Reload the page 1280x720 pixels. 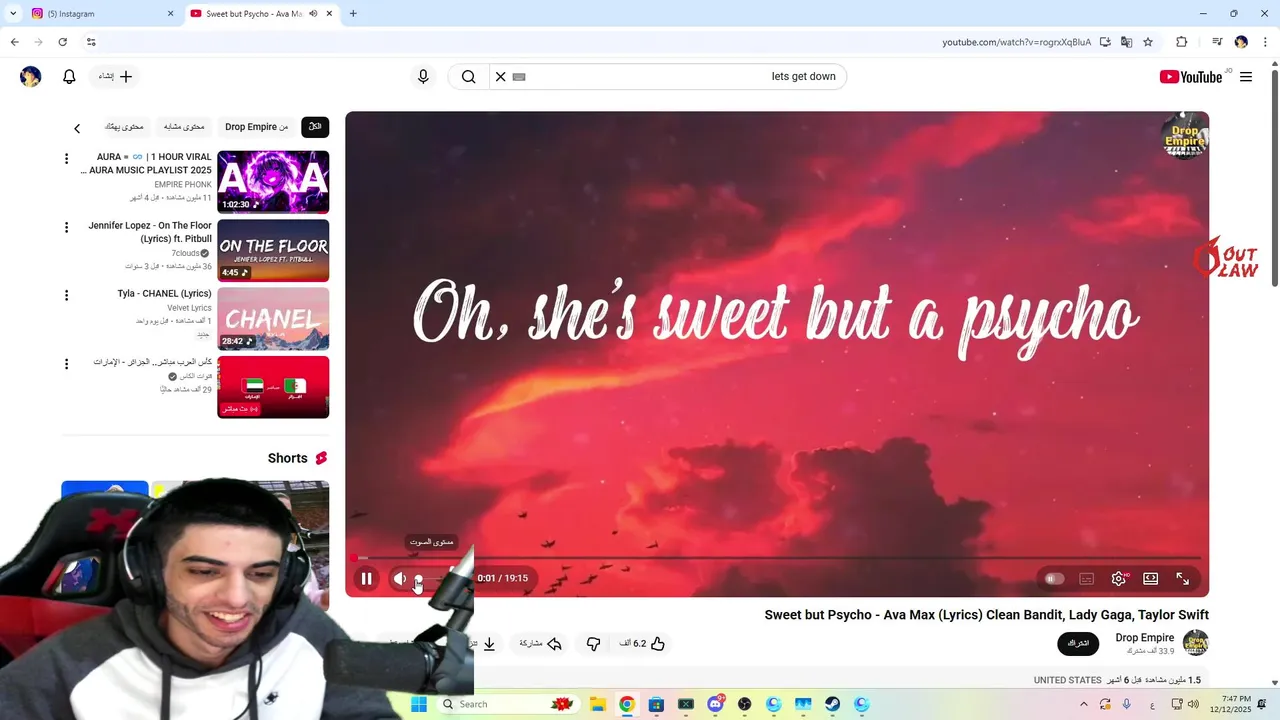click(x=63, y=42)
